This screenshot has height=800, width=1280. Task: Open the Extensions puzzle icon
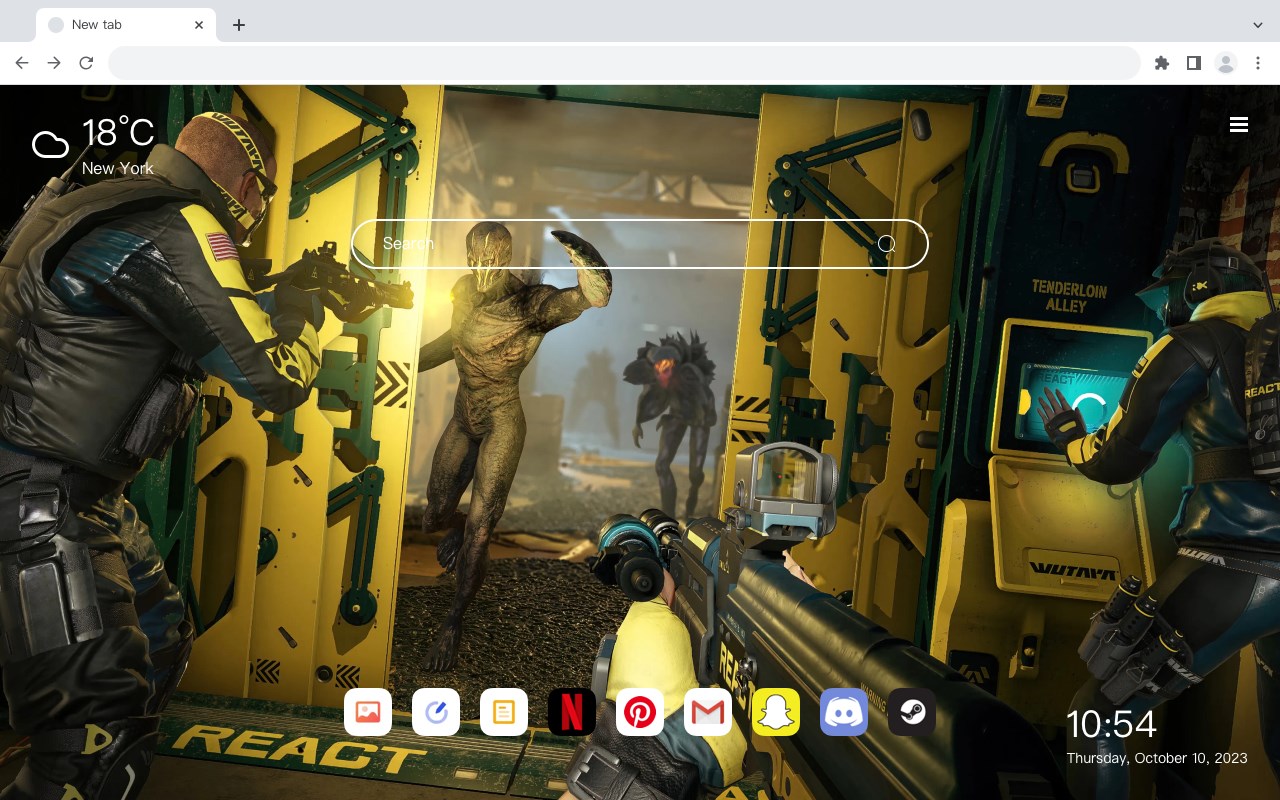1161,63
